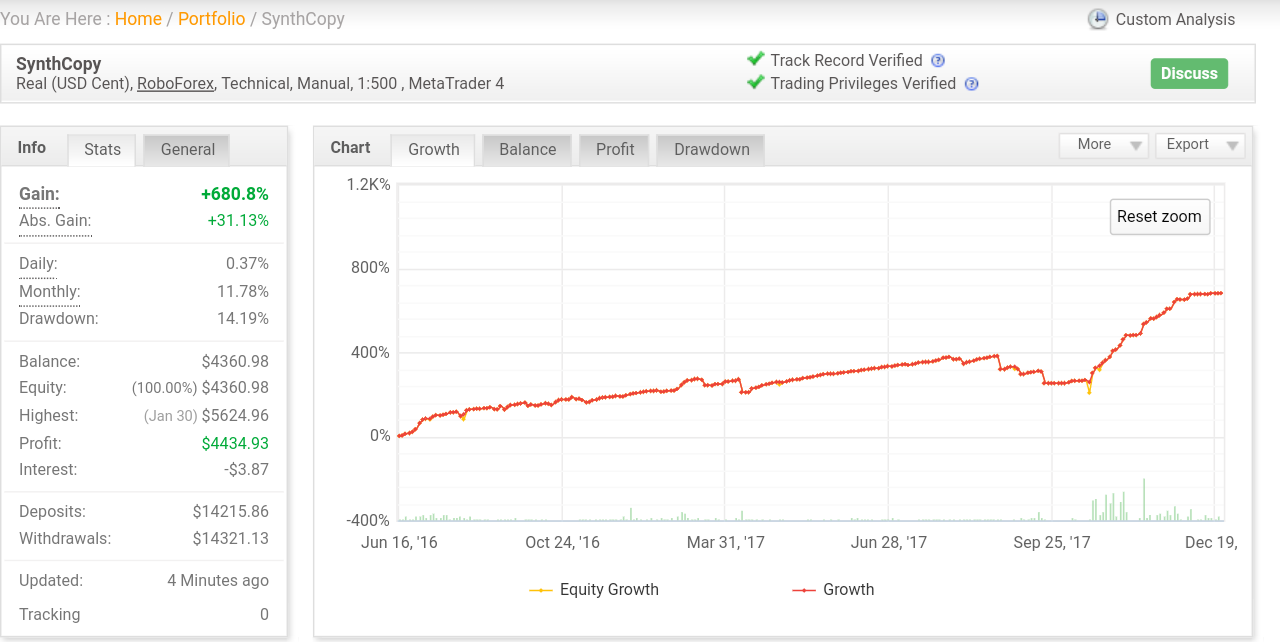Switch to the Stats tab

point(102,150)
